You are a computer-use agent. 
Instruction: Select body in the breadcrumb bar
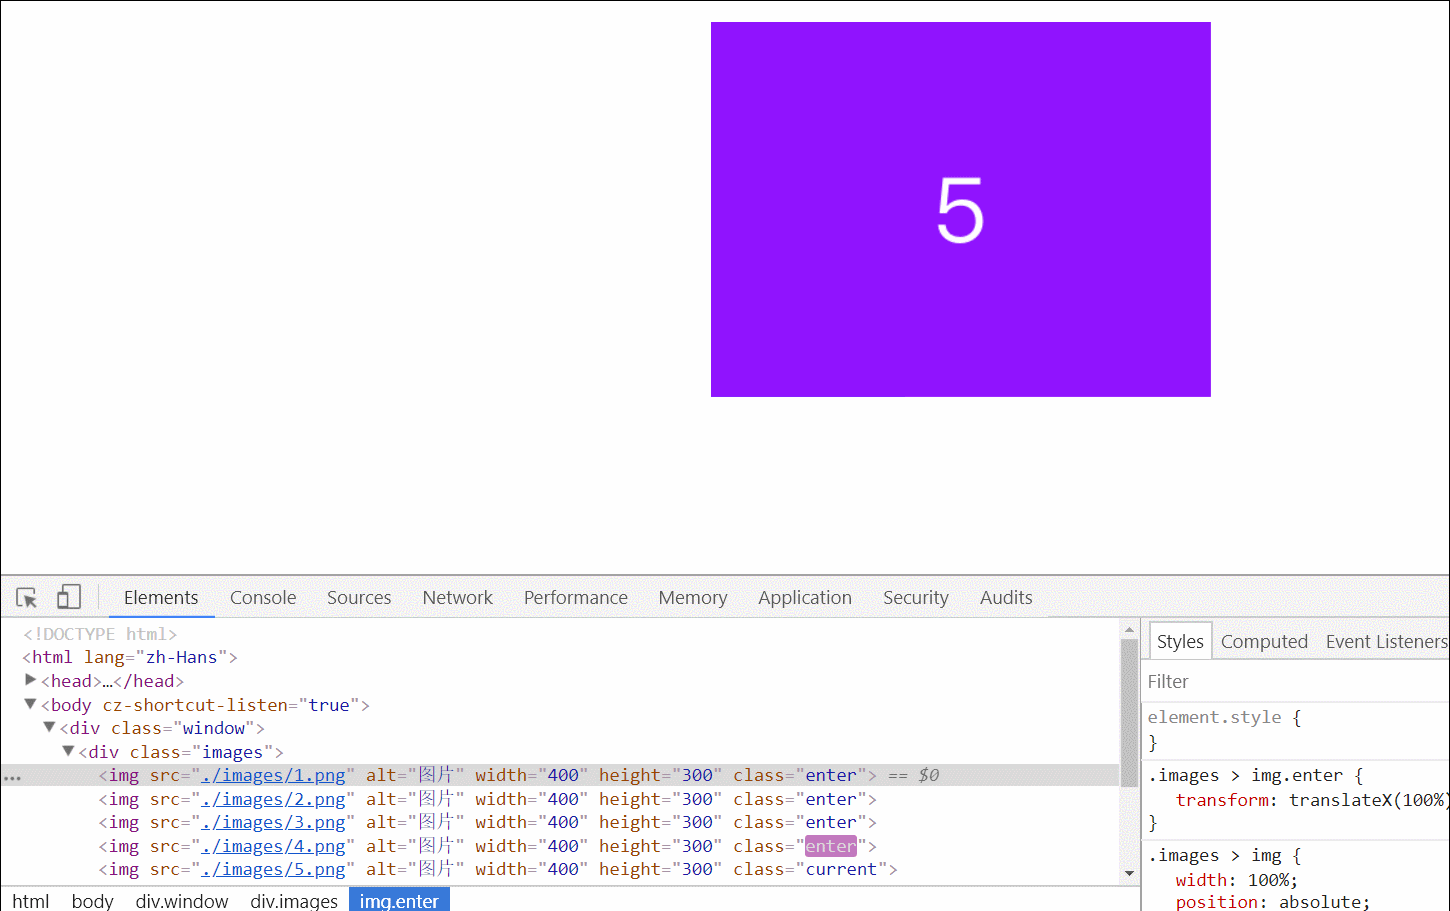click(x=92, y=901)
